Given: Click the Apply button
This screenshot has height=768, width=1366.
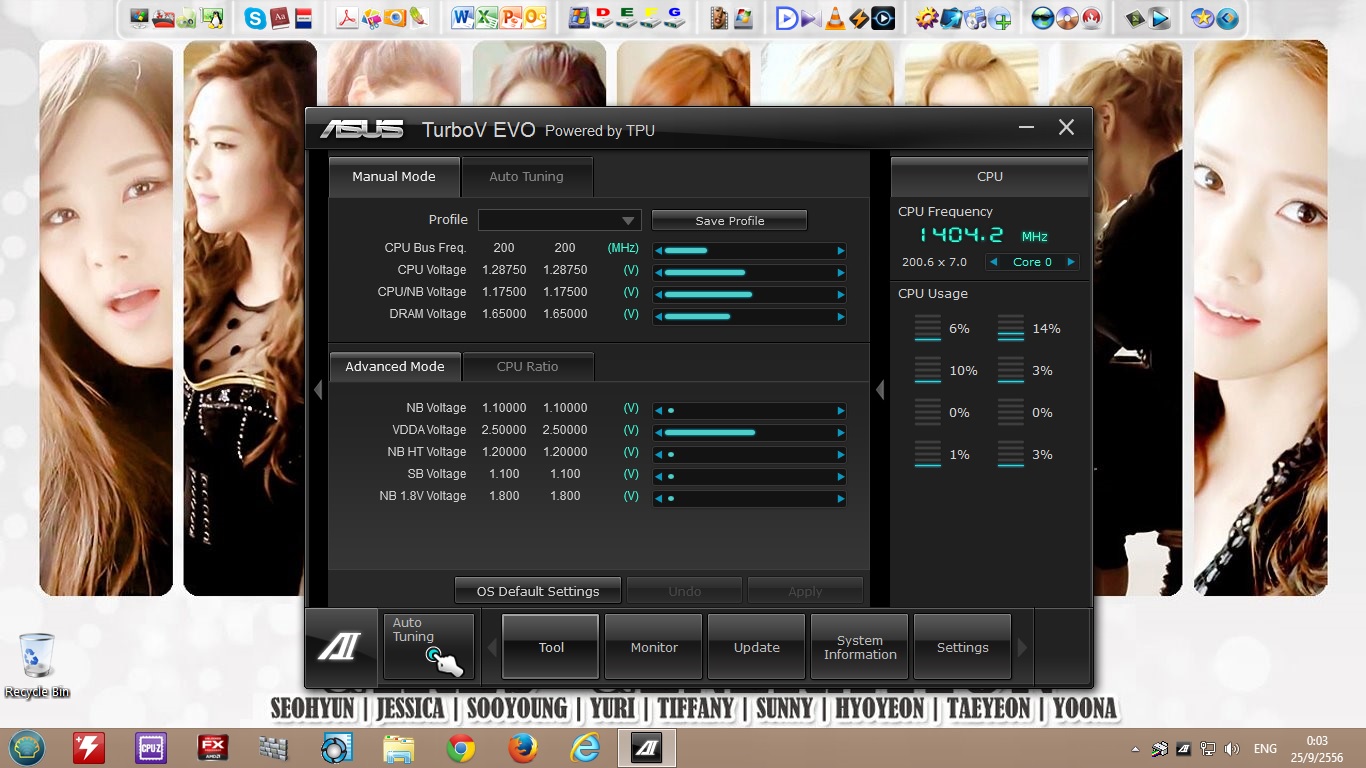Looking at the screenshot, I should click(x=805, y=591).
